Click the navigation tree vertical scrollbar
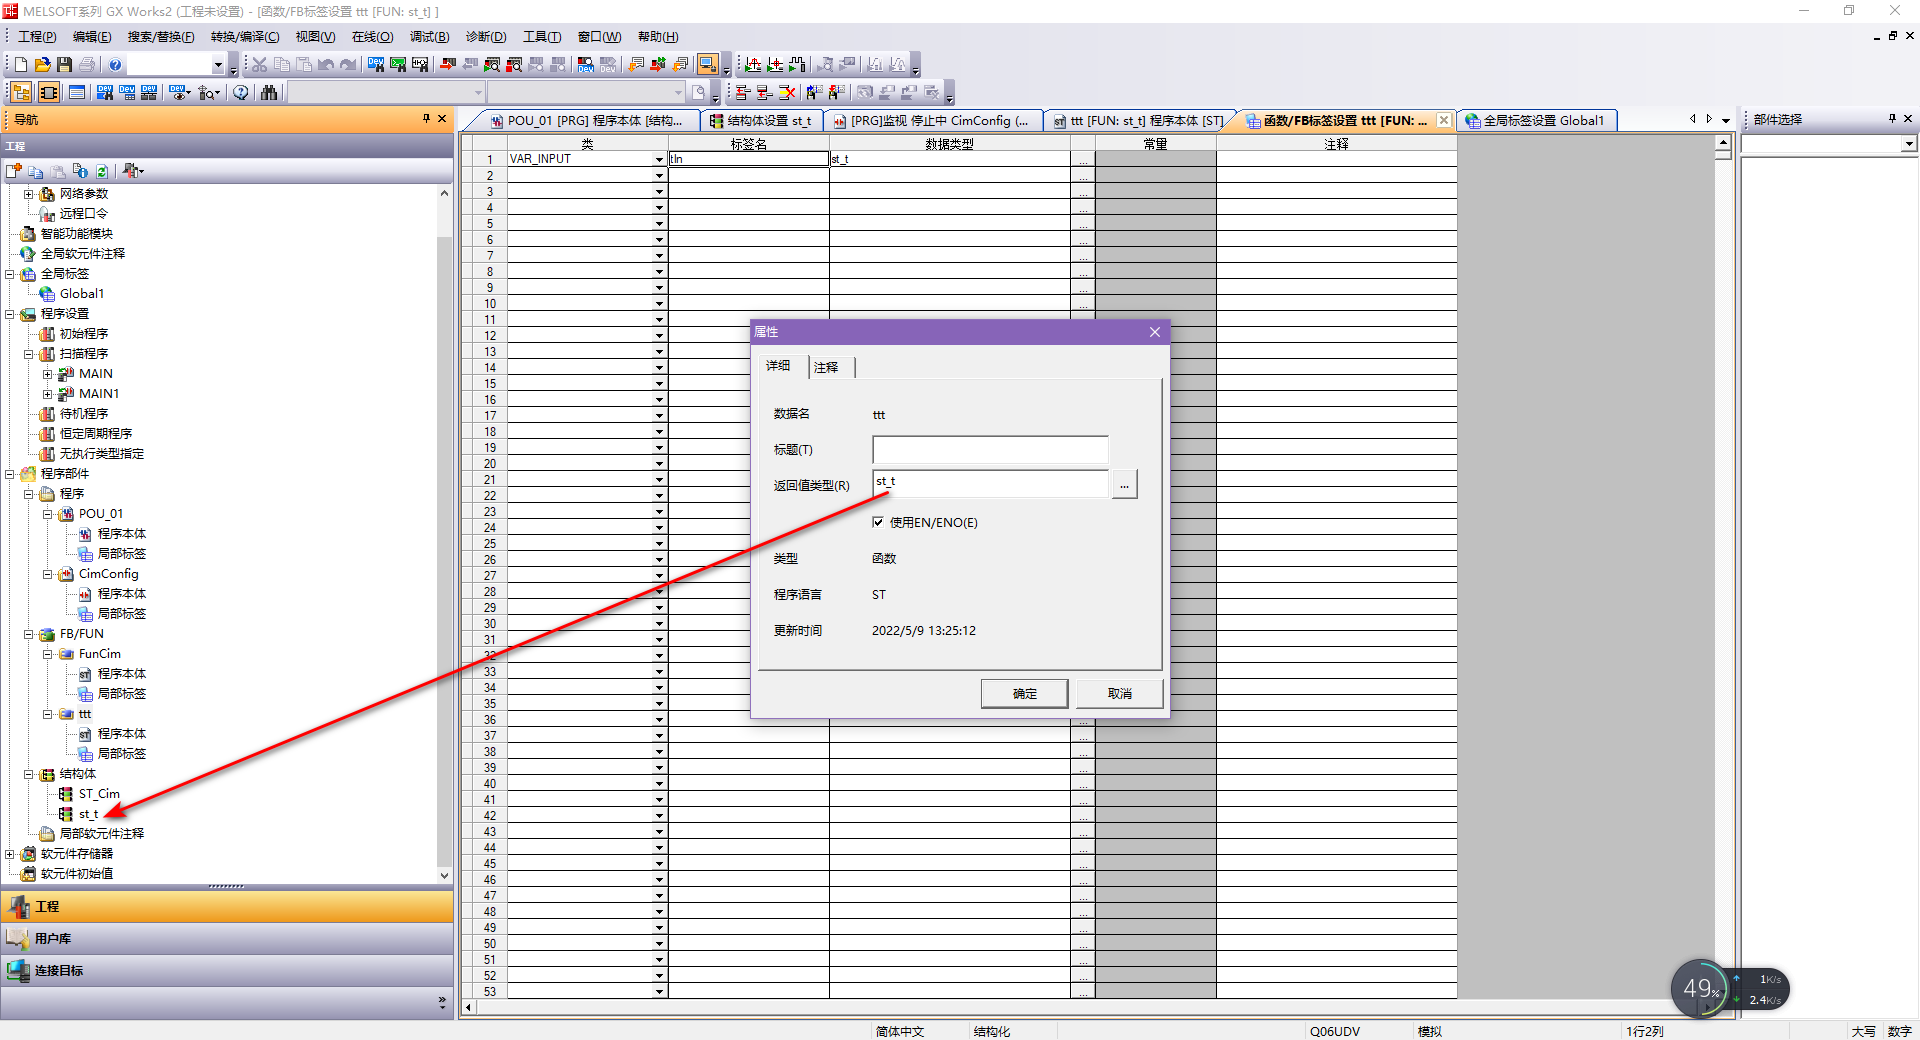 pos(444,500)
